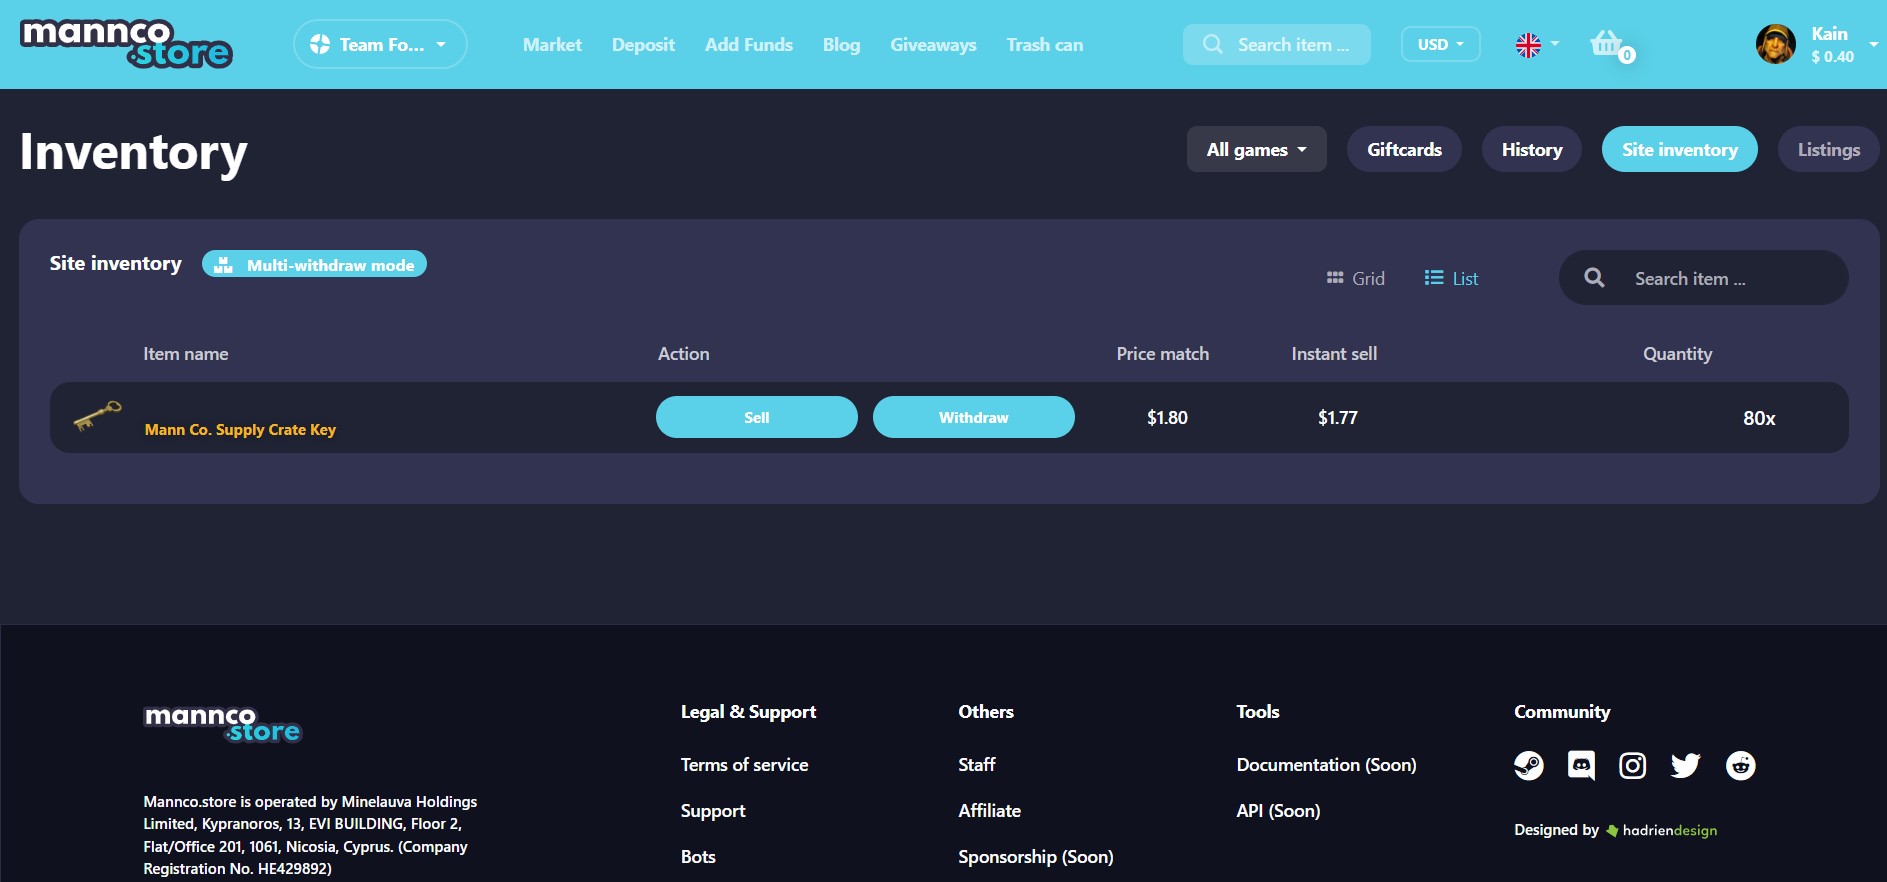Open the Mann Co. Supply Crate Key item name

240,429
